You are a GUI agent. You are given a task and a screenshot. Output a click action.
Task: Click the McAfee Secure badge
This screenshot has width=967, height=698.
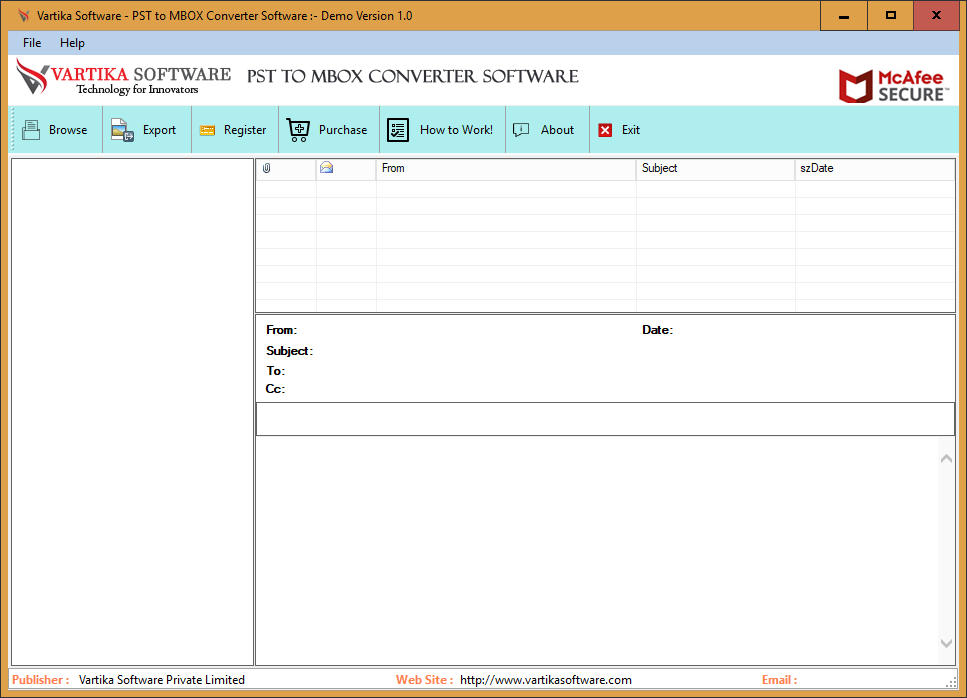pos(892,86)
